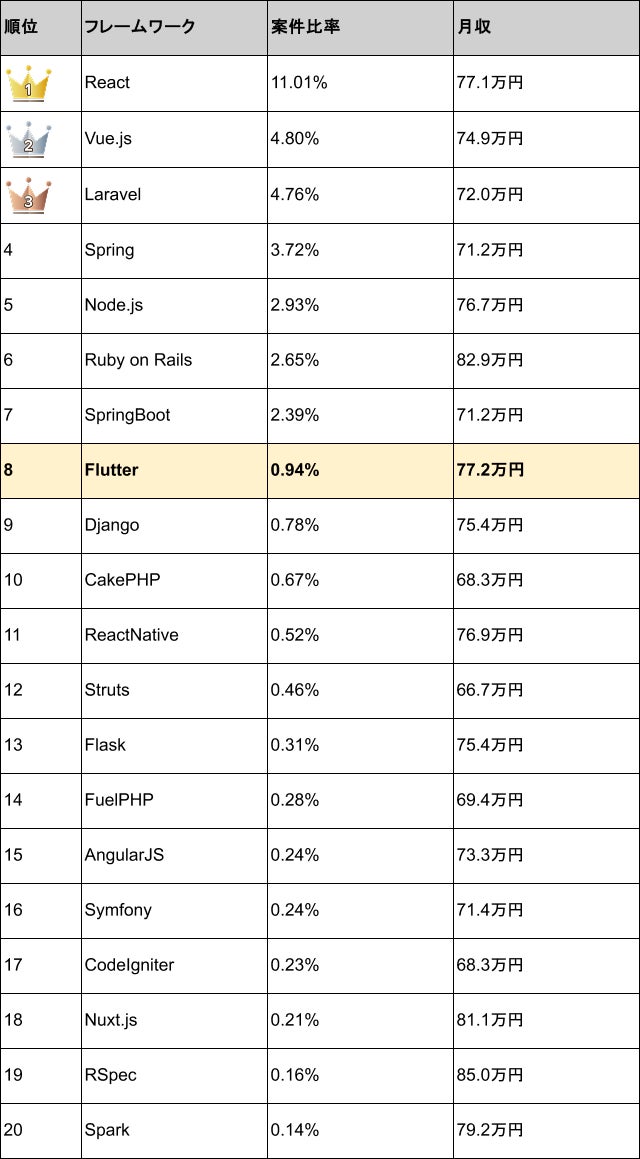Click the React framework cell
Screen dimensions: 640x1159
click(174, 84)
